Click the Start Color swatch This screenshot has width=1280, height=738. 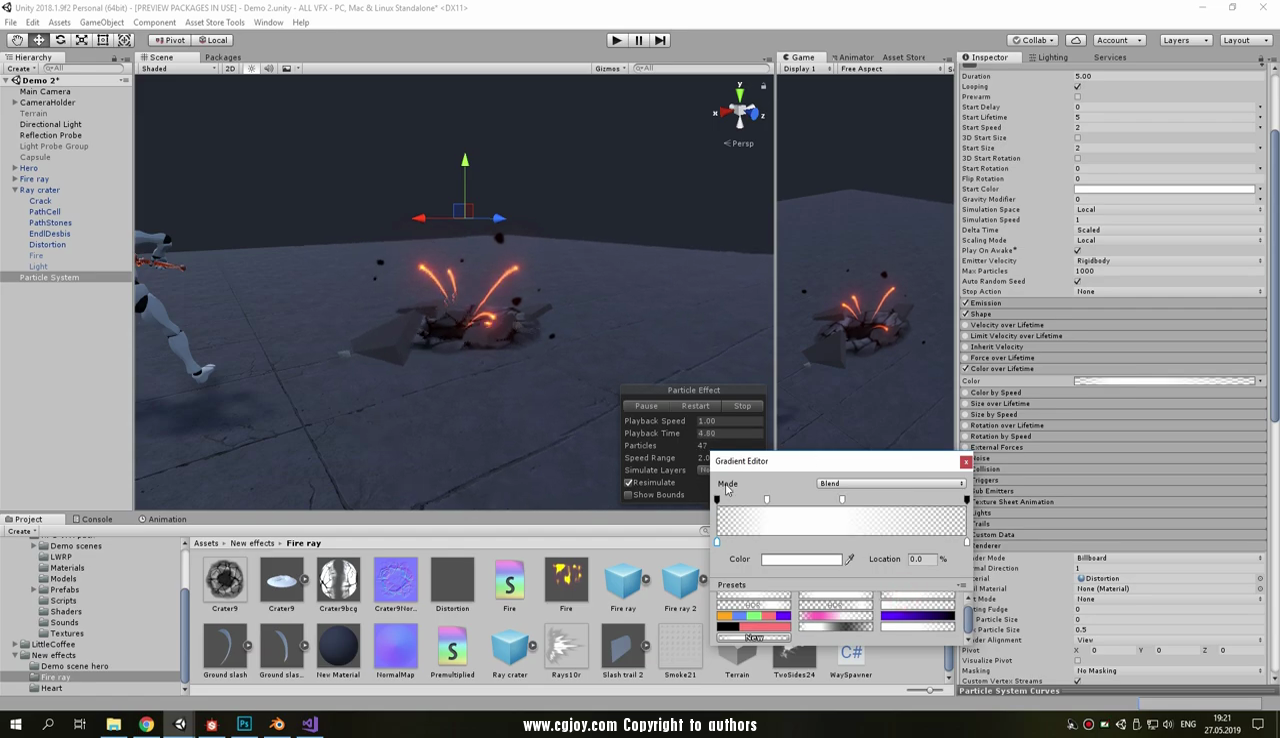tap(1165, 189)
